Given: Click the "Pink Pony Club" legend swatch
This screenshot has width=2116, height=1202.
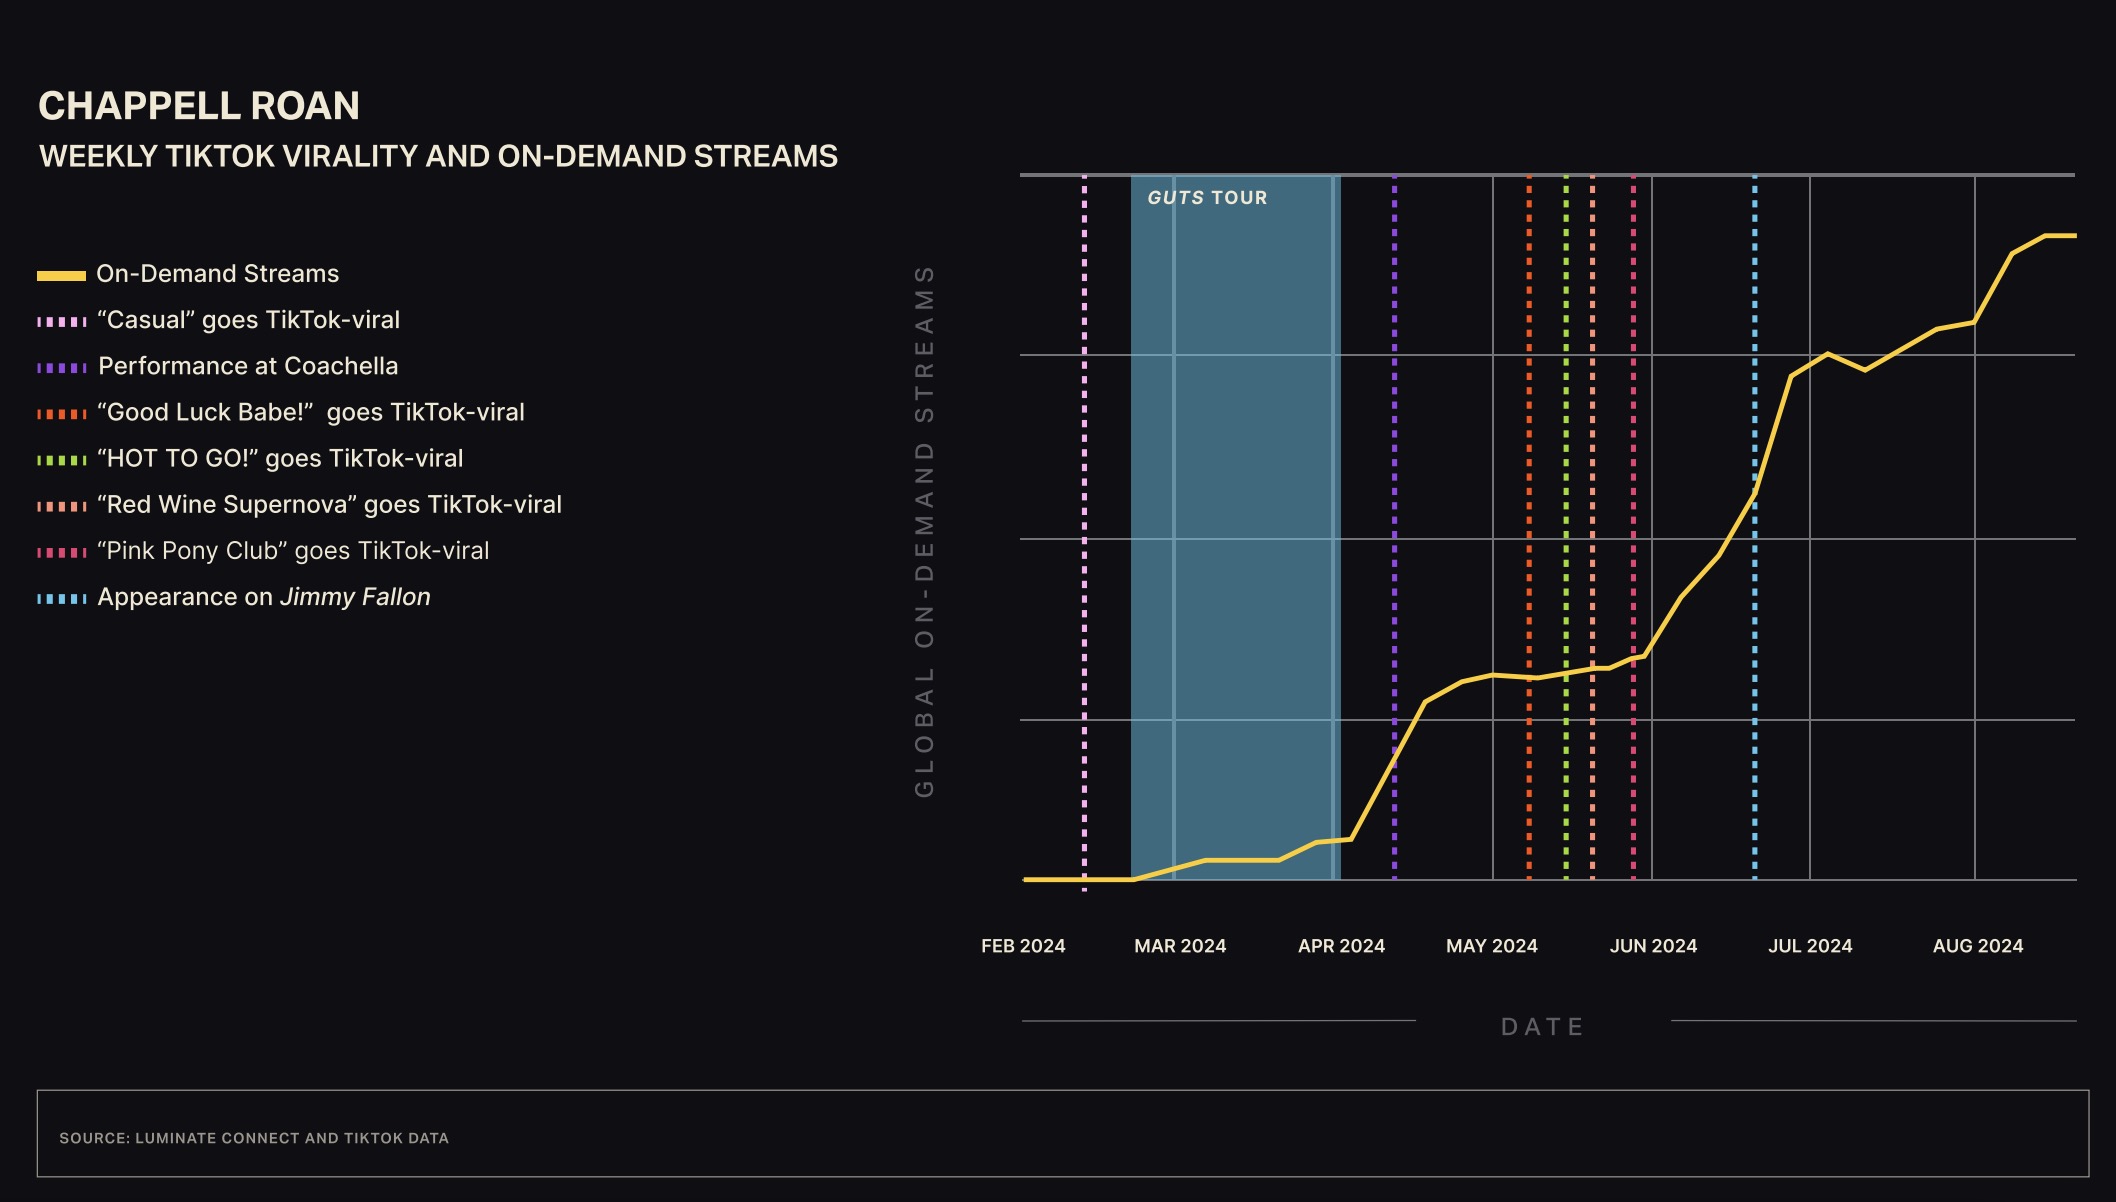Looking at the screenshot, I should (x=61, y=552).
